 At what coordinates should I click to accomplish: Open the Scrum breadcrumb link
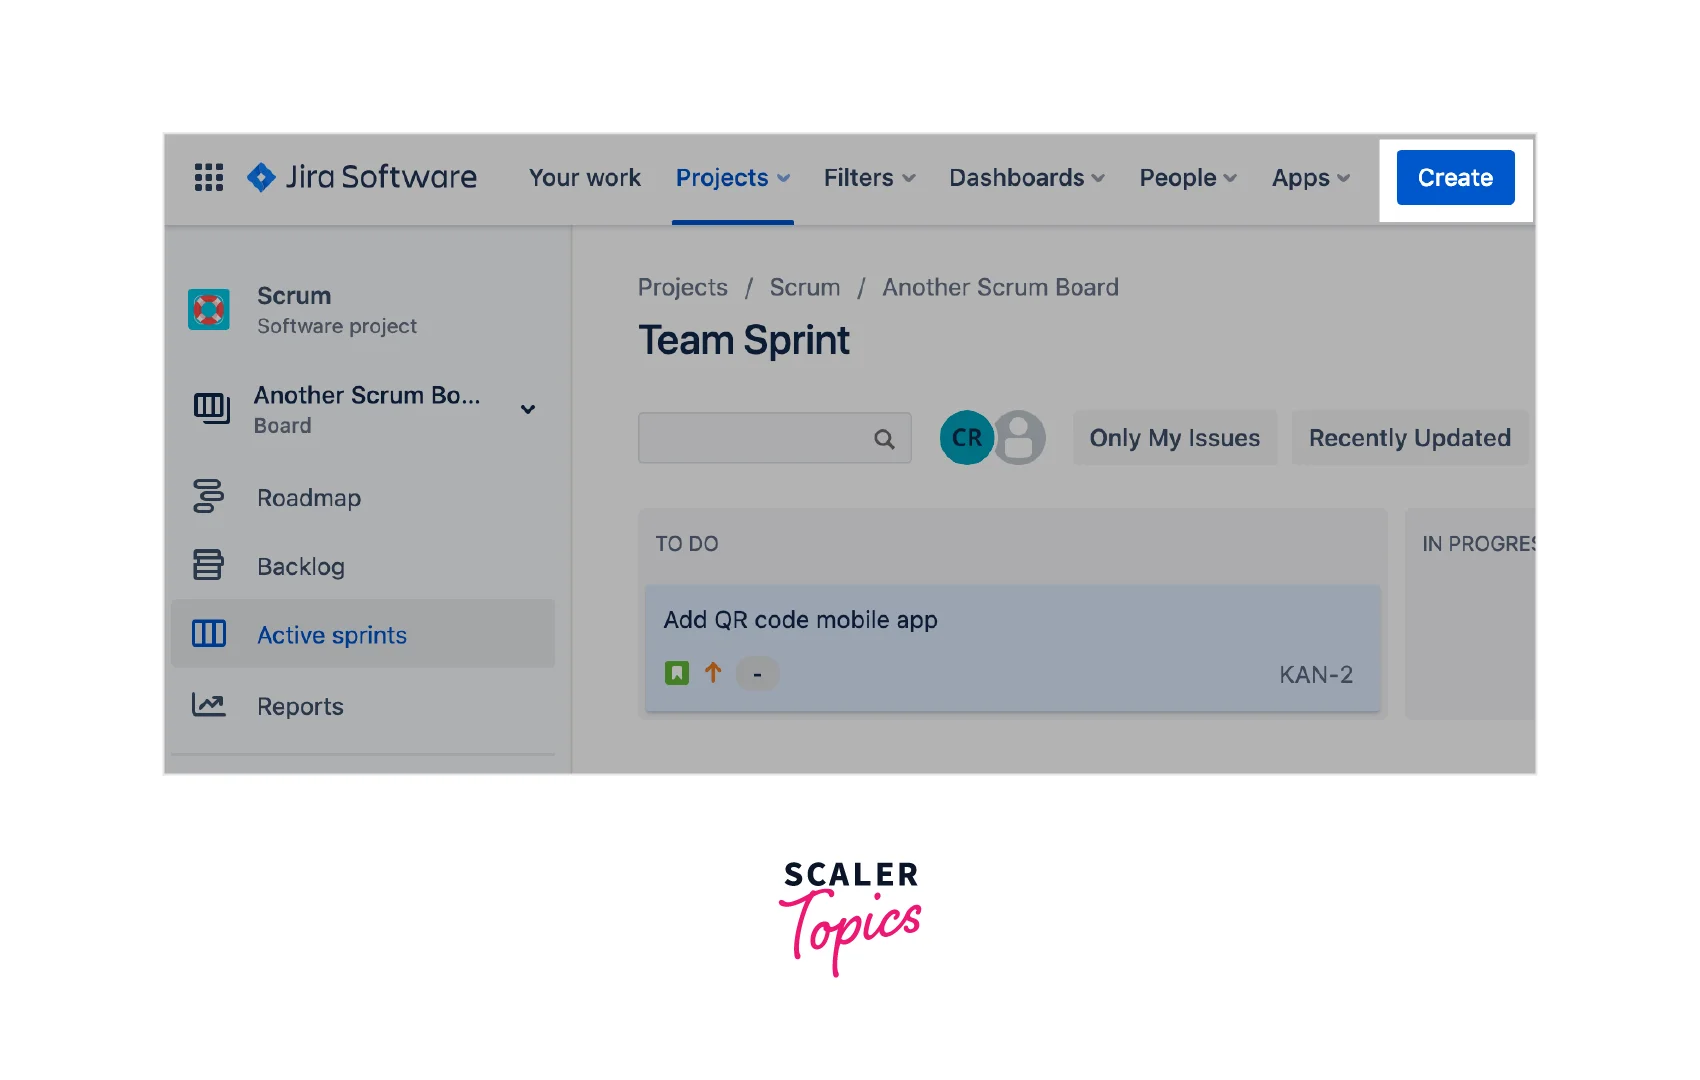coord(804,288)
